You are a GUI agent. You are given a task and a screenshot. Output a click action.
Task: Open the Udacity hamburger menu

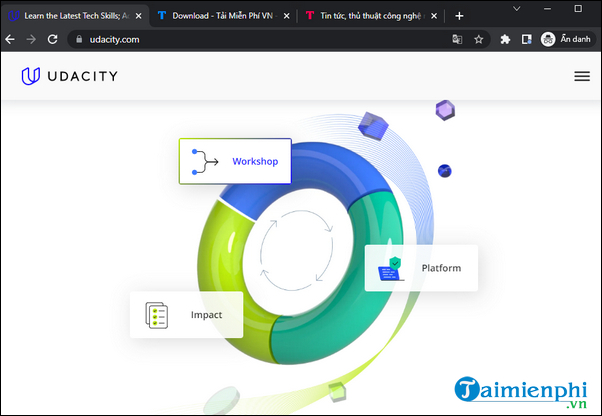point(582,76)
